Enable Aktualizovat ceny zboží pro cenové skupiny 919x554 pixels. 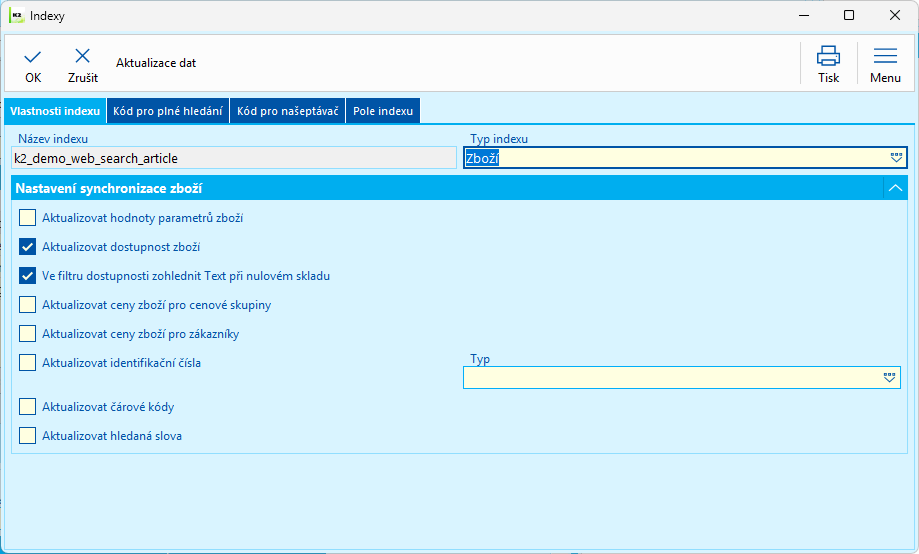28,305
